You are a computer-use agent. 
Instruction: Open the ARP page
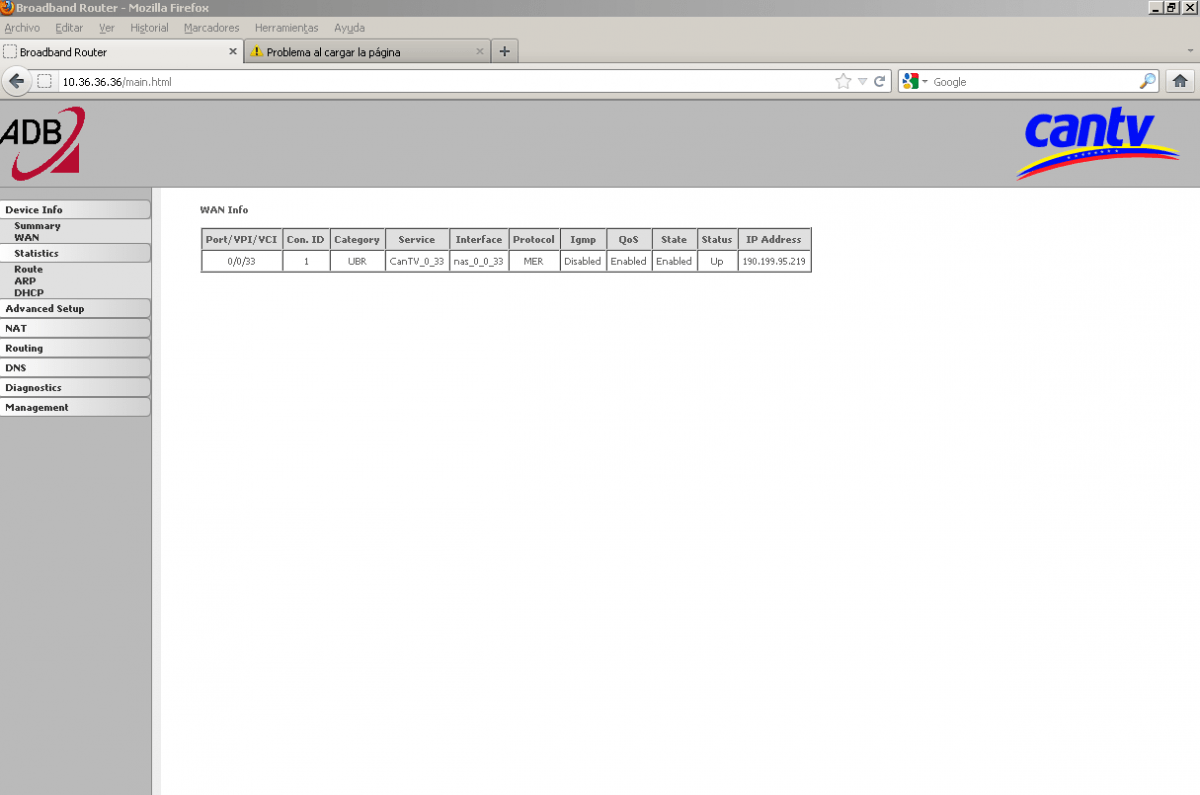25,281
